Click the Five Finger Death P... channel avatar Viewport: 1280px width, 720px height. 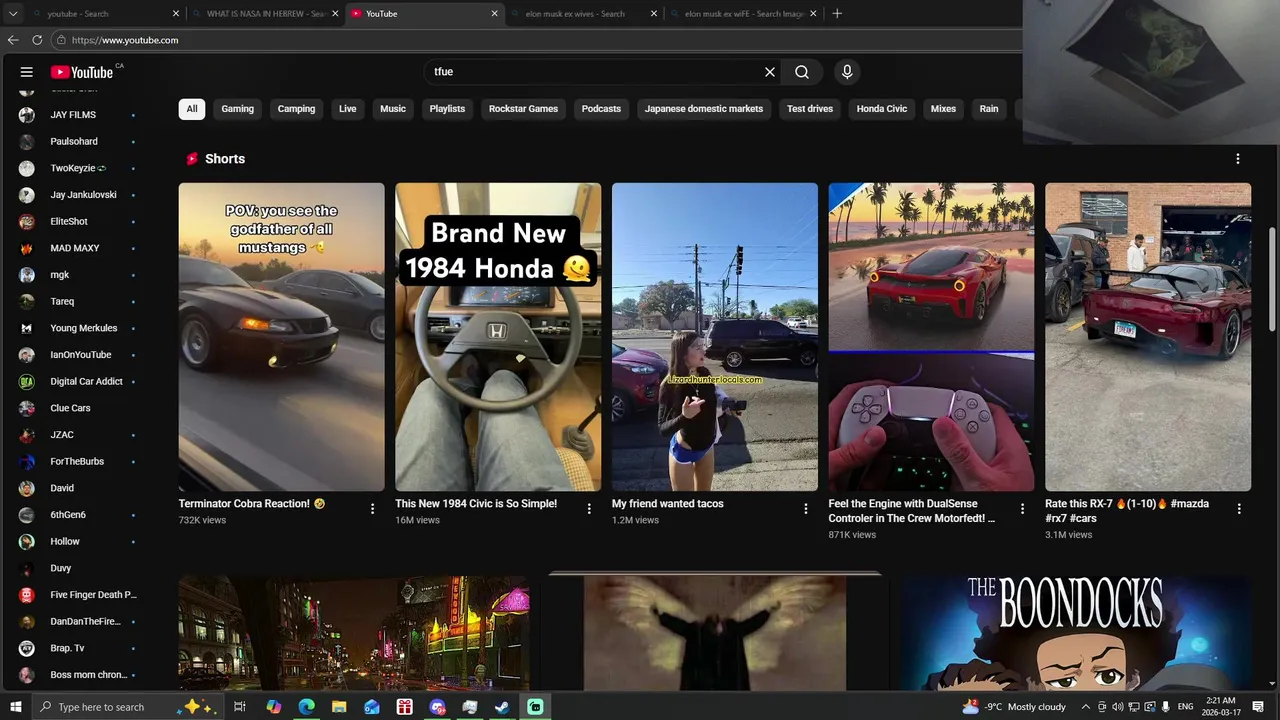tap(27, 595)
